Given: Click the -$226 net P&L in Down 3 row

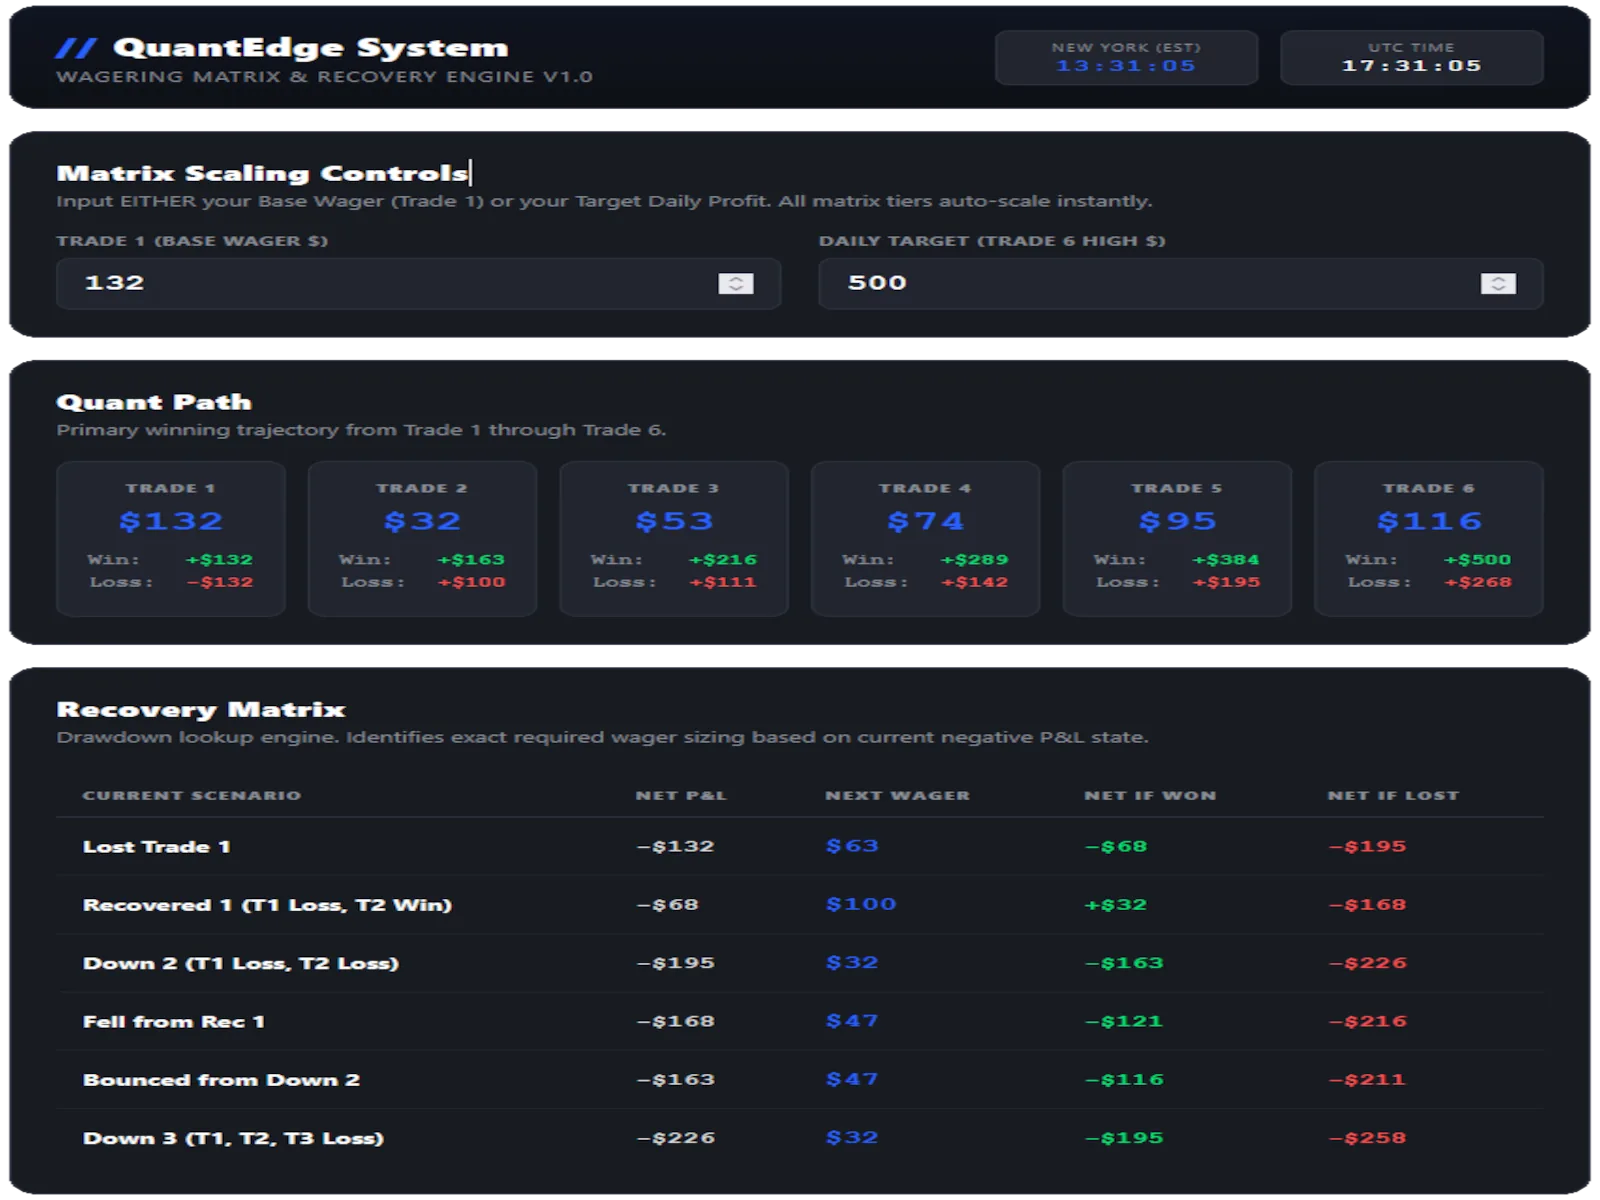Looking at the screenshot, I should click(676, 1139).
